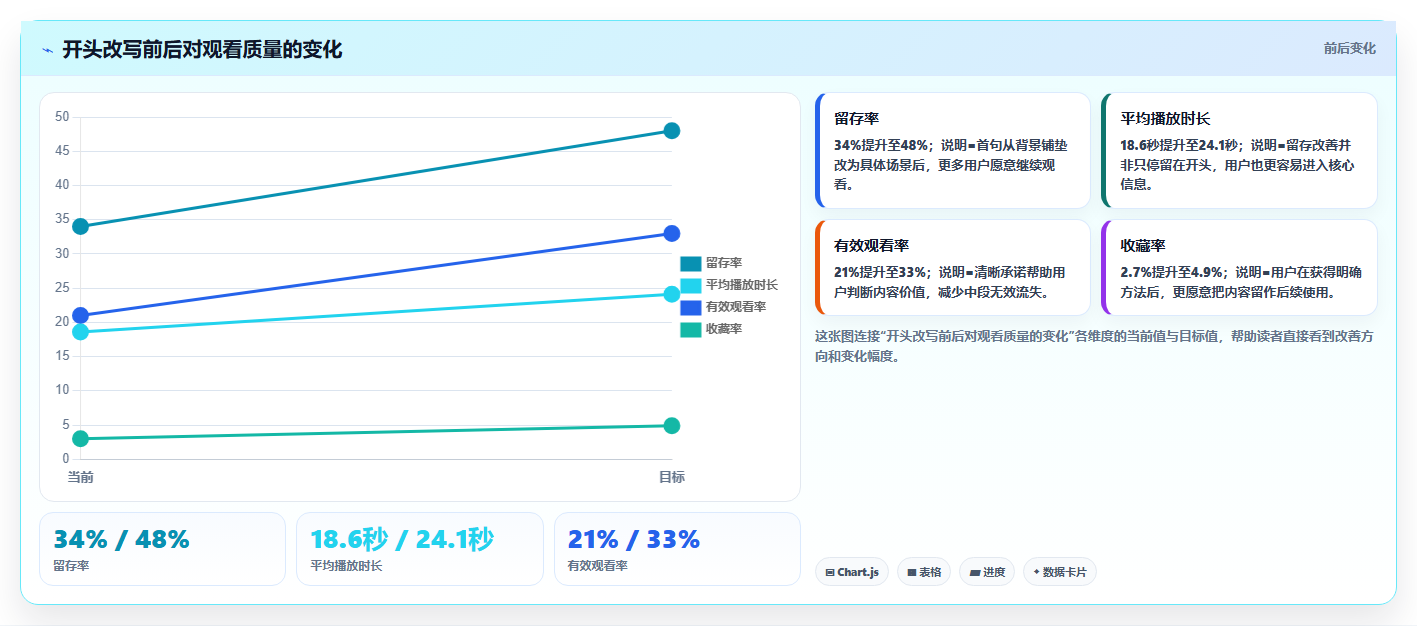Open the 收藏率 explanation card
Image resolution: width=1417 pixels, height=626 pixels.
1239,268
